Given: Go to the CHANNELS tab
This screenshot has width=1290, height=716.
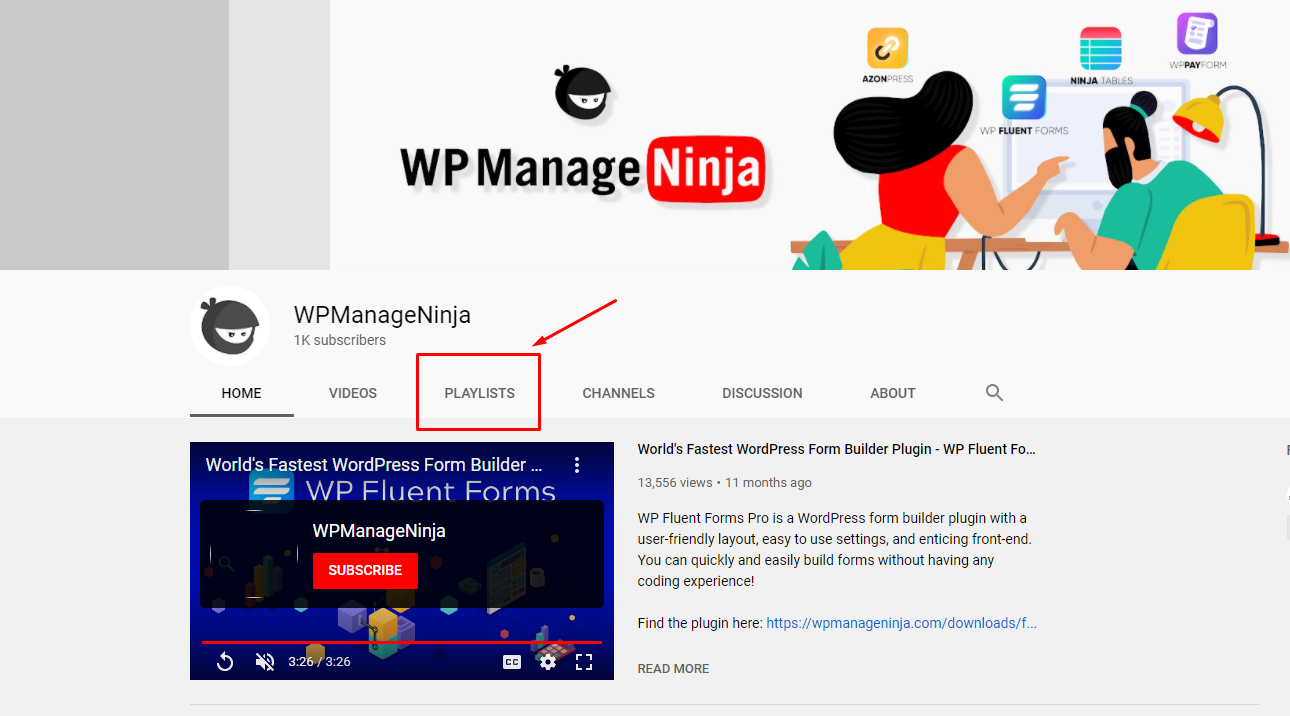Looking at the screenshot, I should coord(619,393).
